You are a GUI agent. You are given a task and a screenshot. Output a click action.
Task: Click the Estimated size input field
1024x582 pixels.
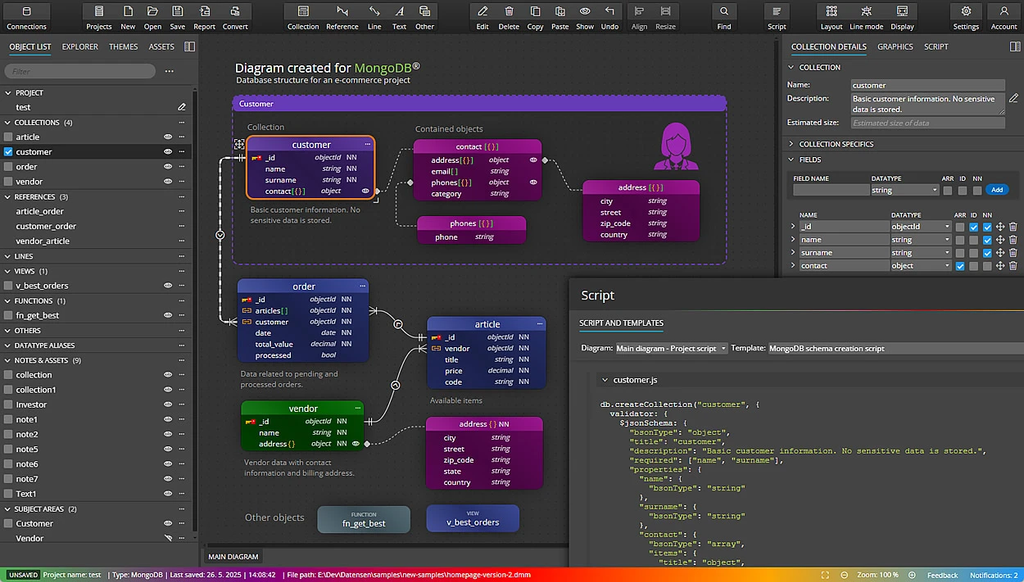click(927, 123)
